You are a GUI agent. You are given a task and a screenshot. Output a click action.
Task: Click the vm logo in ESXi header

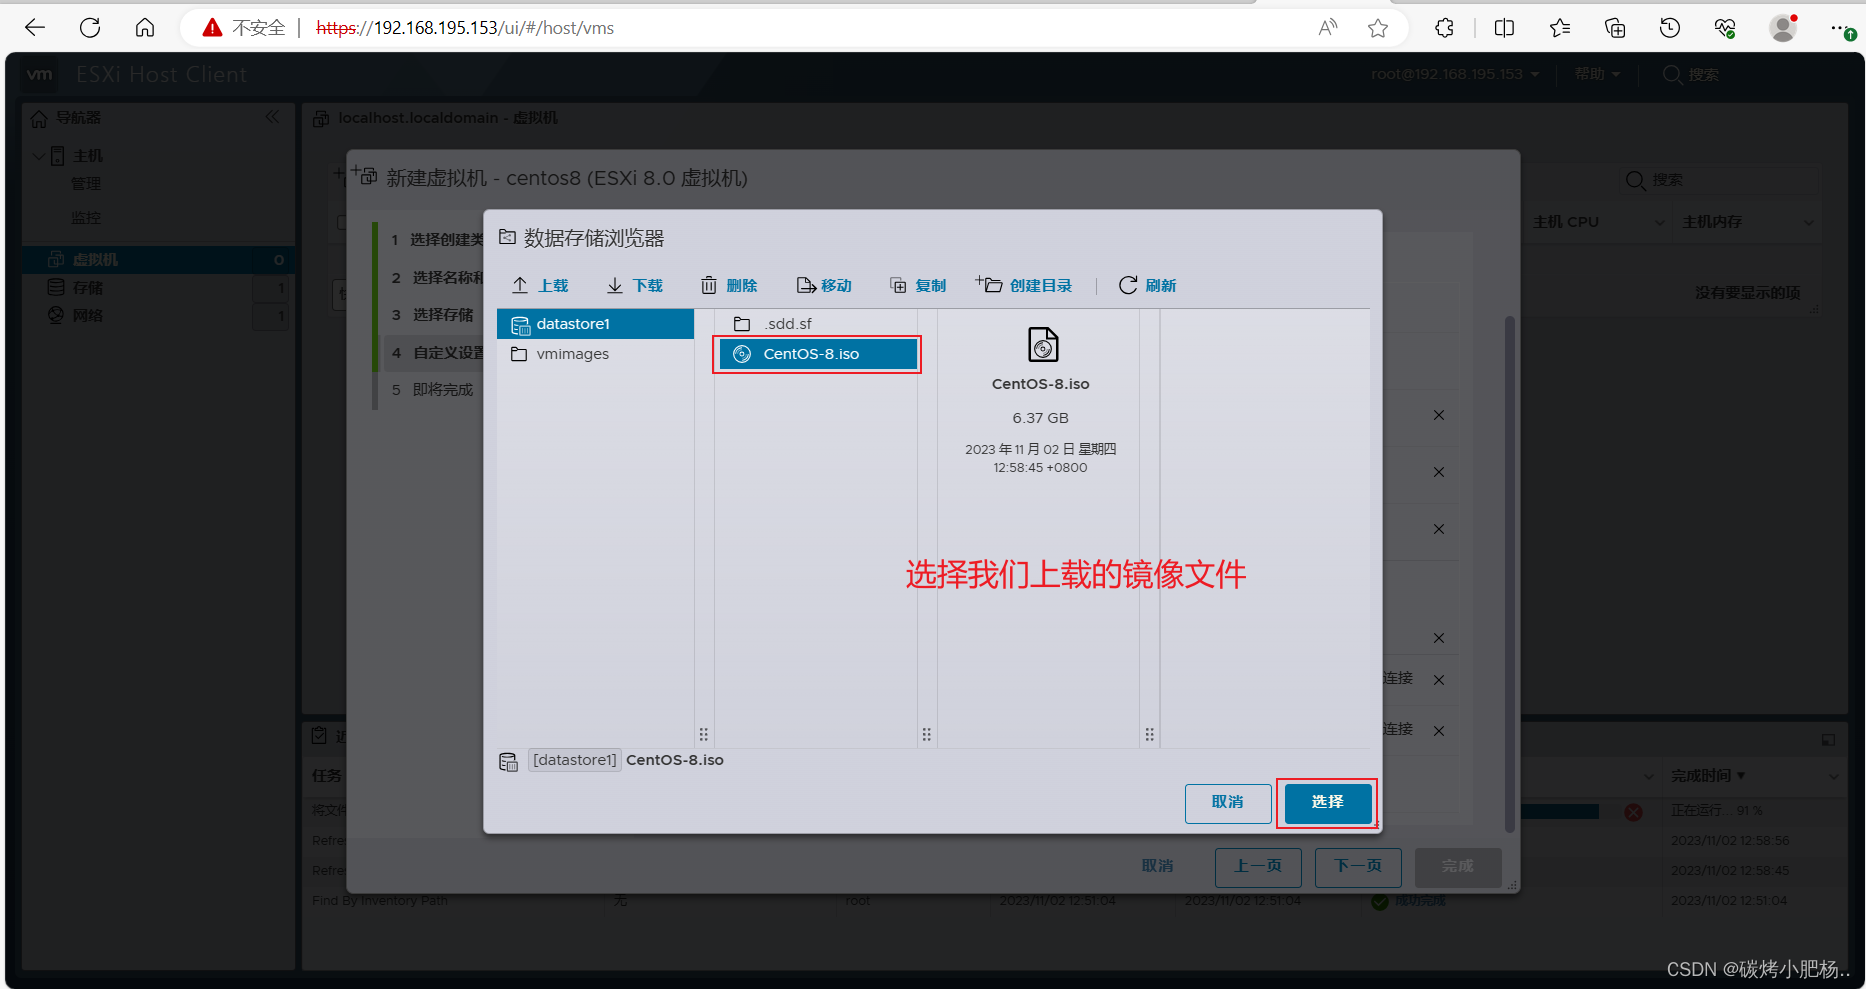click(x=40, y=74)
